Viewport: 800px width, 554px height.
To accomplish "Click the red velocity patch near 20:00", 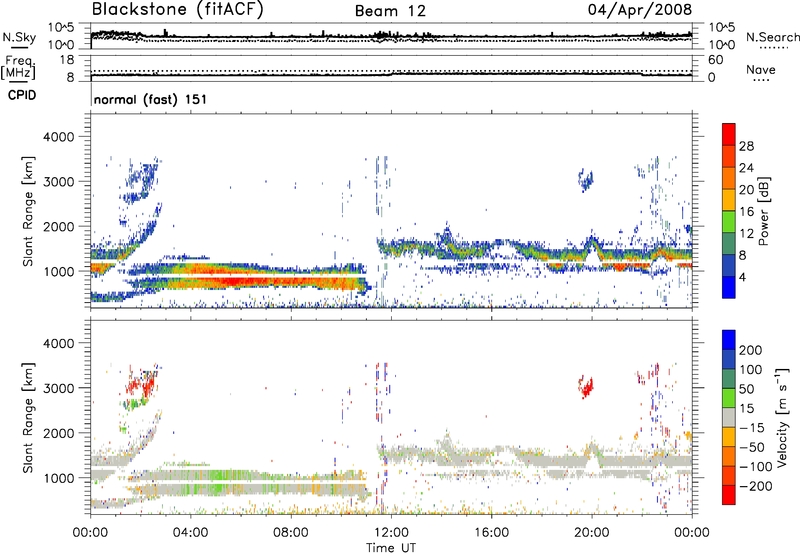I will [586, 387].
